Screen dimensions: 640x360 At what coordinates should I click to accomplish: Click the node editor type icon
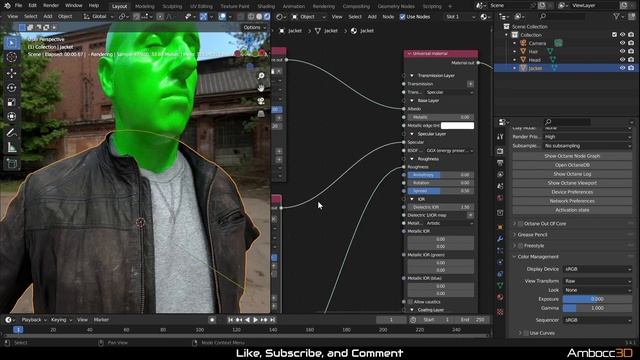pos(280,17)
